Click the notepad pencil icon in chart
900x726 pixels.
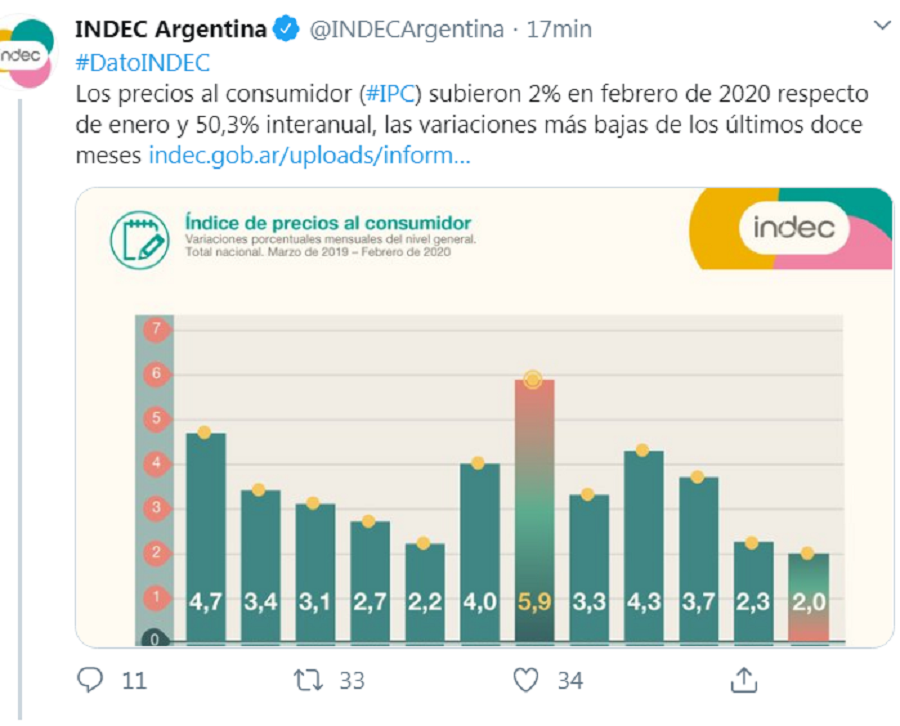tap(140, 237)
